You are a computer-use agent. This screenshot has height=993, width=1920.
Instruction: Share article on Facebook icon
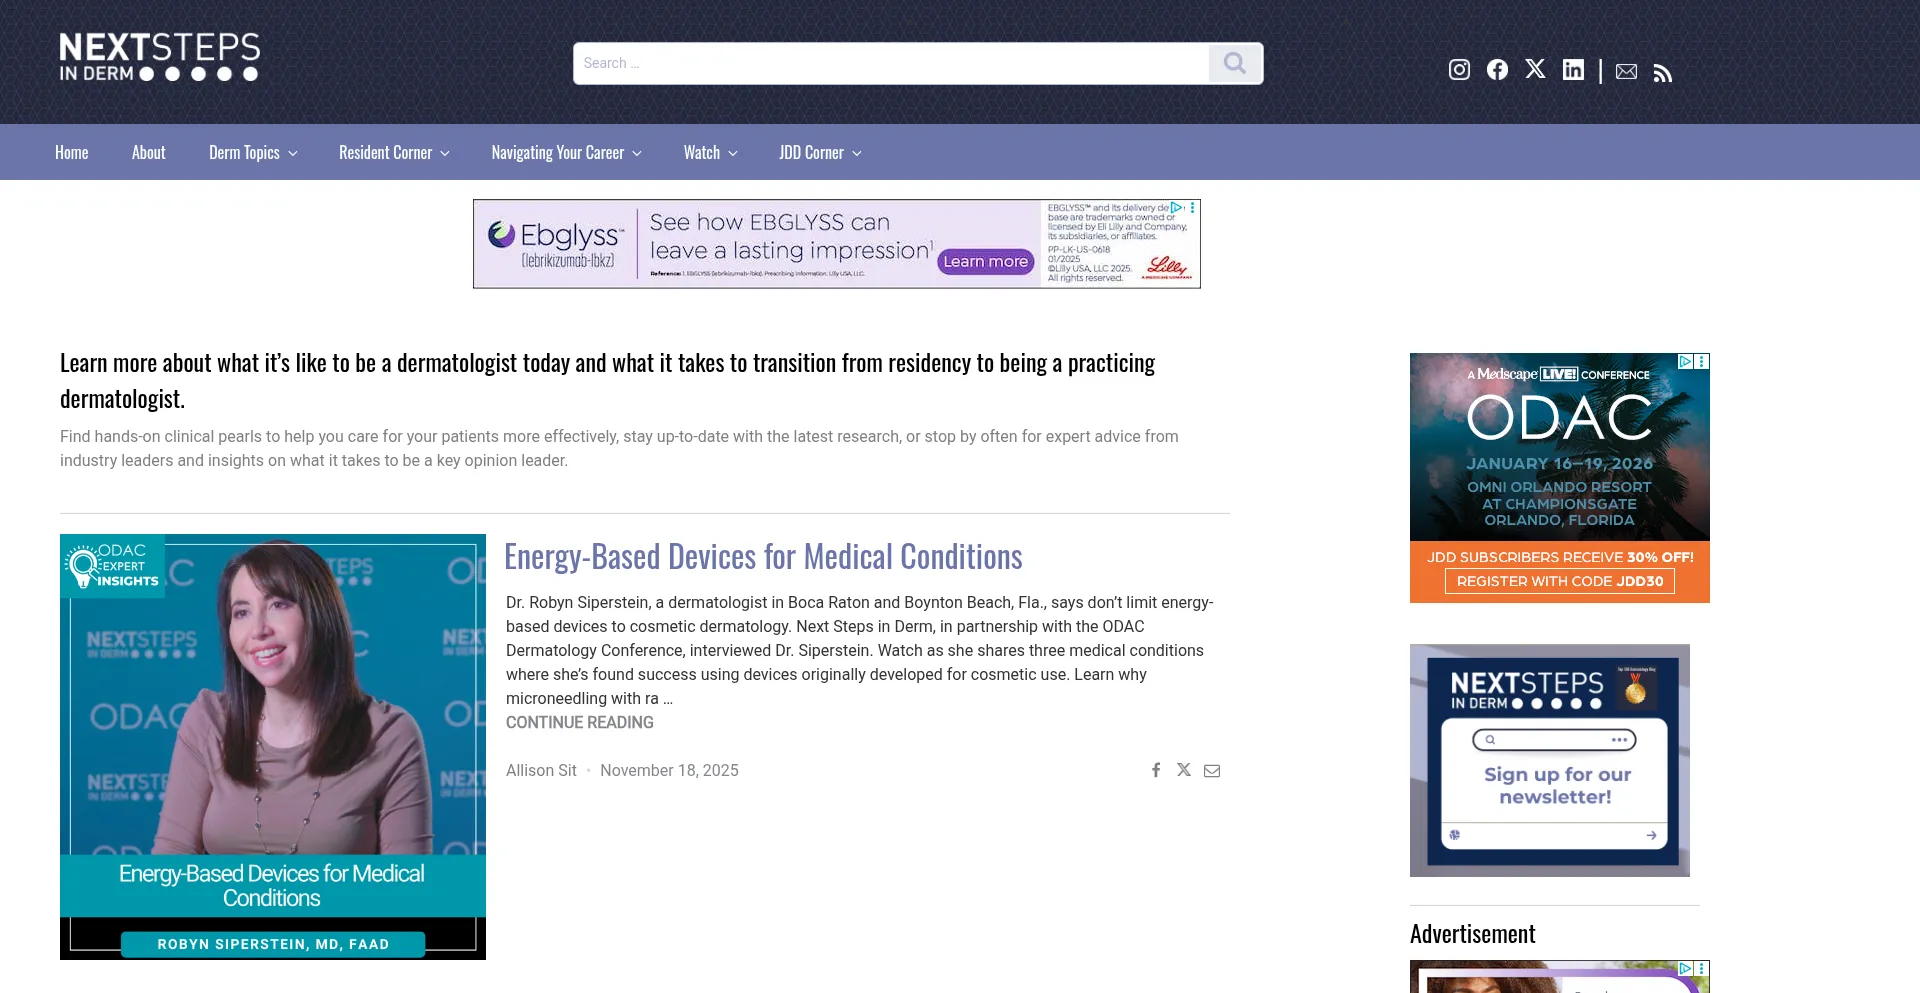tap(1156, 770)
